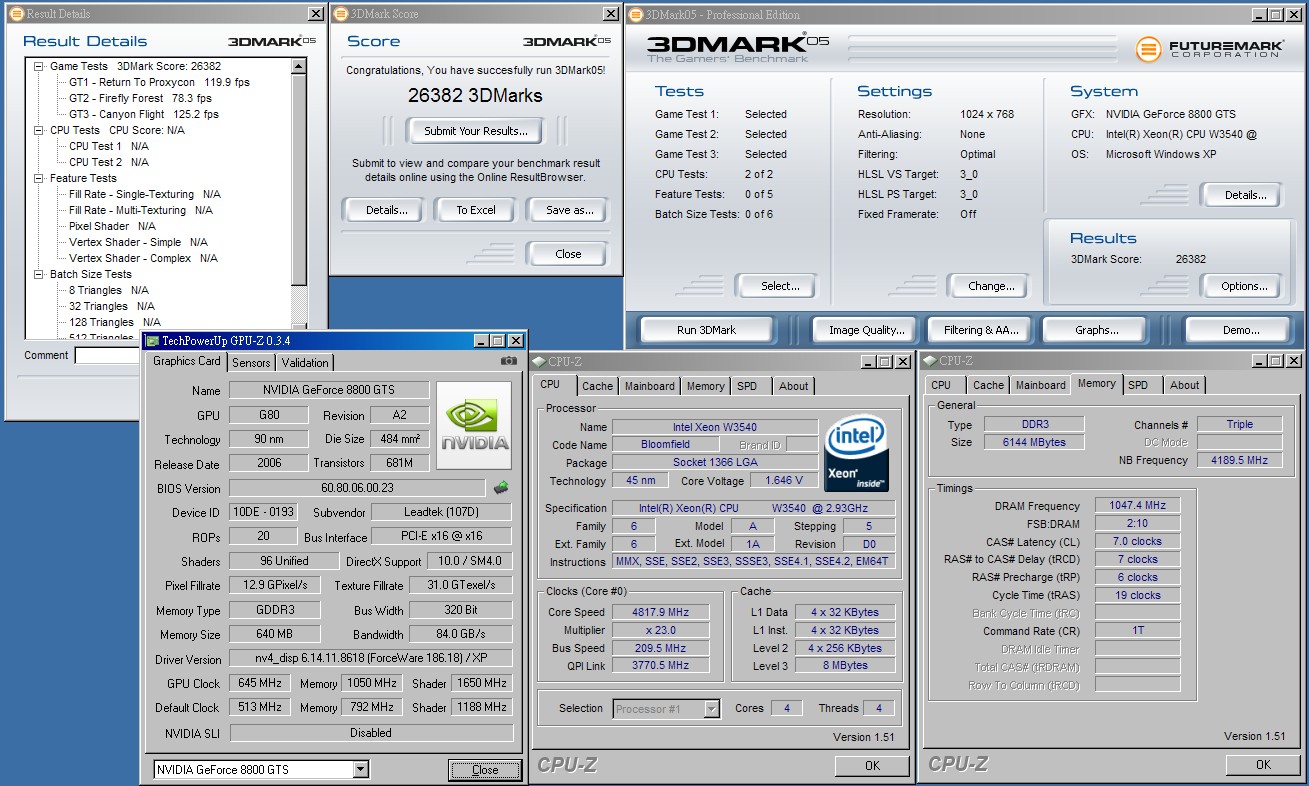Screen dimensions: 1309x786
Task: Collapse the CPU Tests tree node
Action: tap(39, 130)
